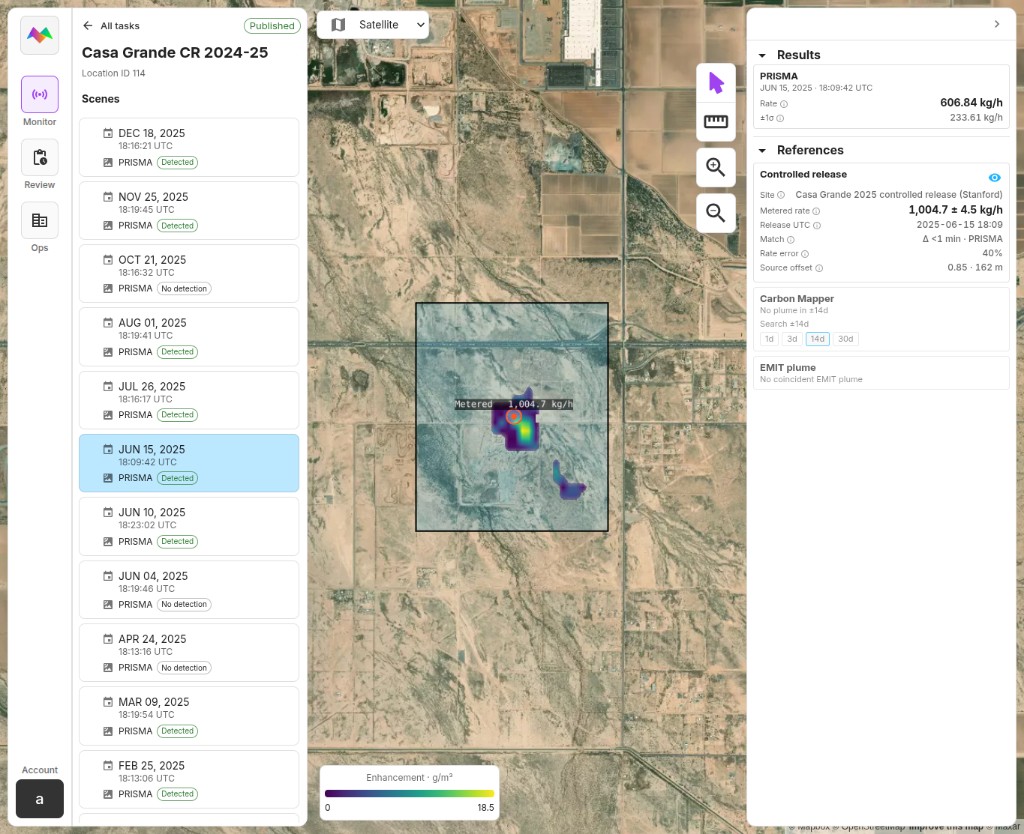Image resolution: width=1024 pixels, height=834 pixels.
Task: Select the DEC 18, 2025 scene
Action: pos(189,147)
